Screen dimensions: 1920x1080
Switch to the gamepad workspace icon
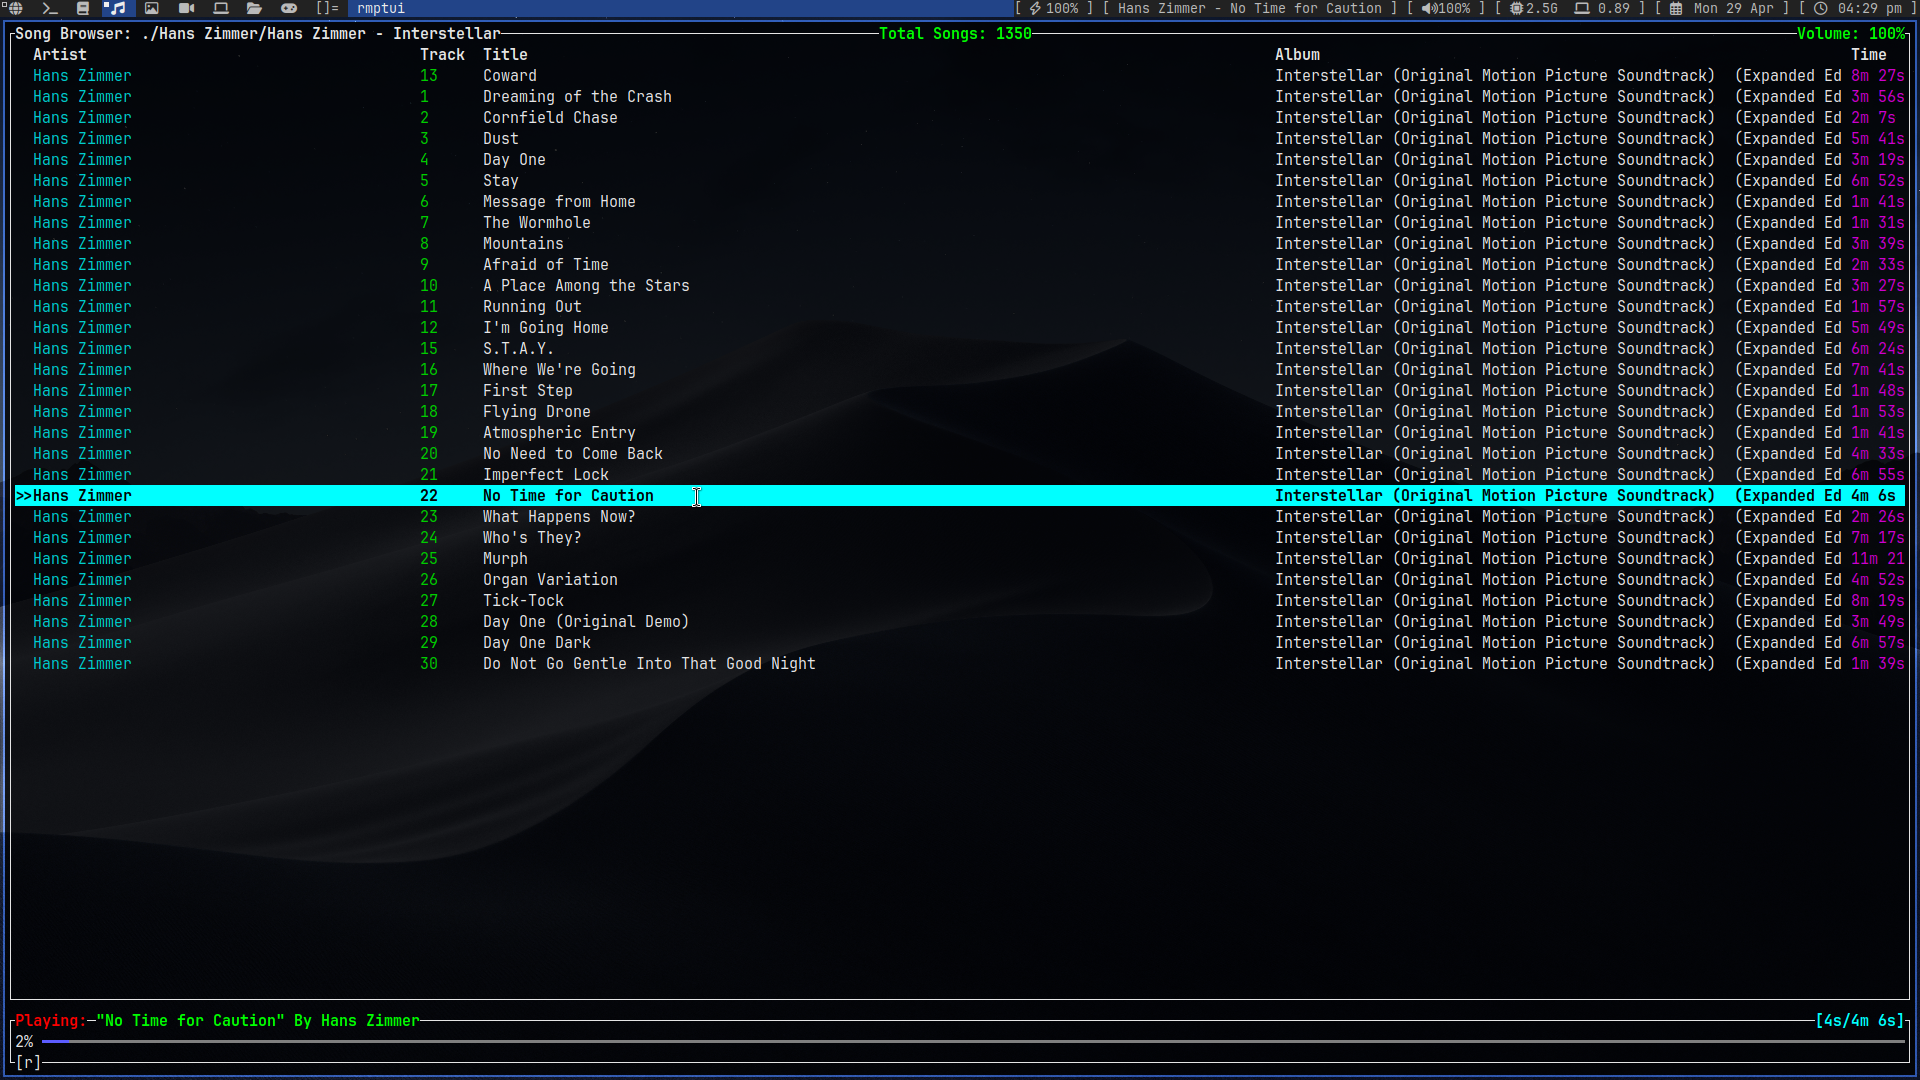point(289,8)
